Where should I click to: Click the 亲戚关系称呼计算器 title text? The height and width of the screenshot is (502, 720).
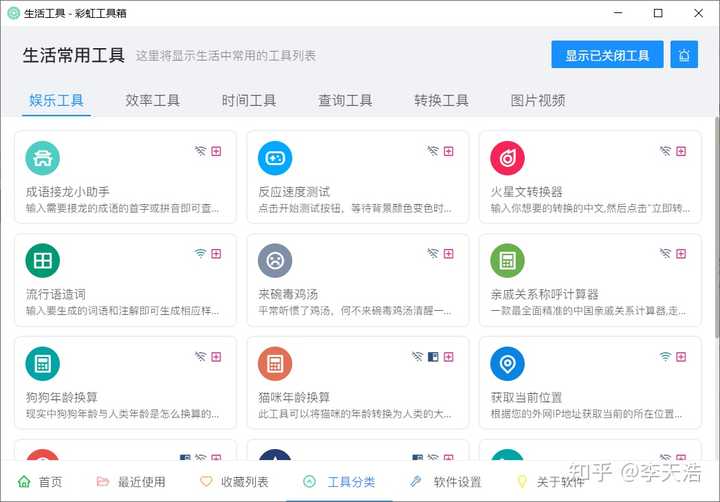click(545, 294)
